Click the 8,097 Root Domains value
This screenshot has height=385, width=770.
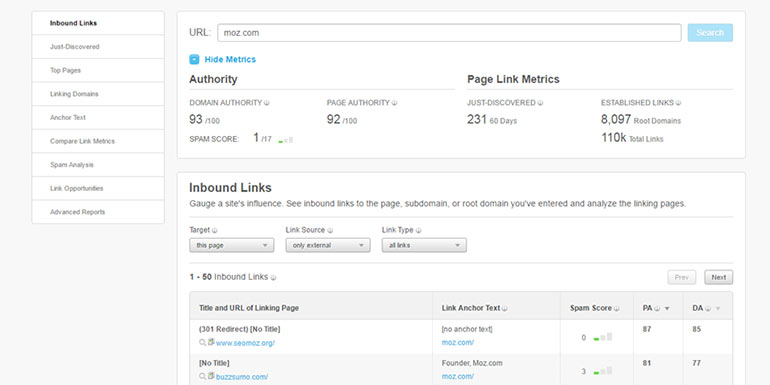[x=641, y=119]
